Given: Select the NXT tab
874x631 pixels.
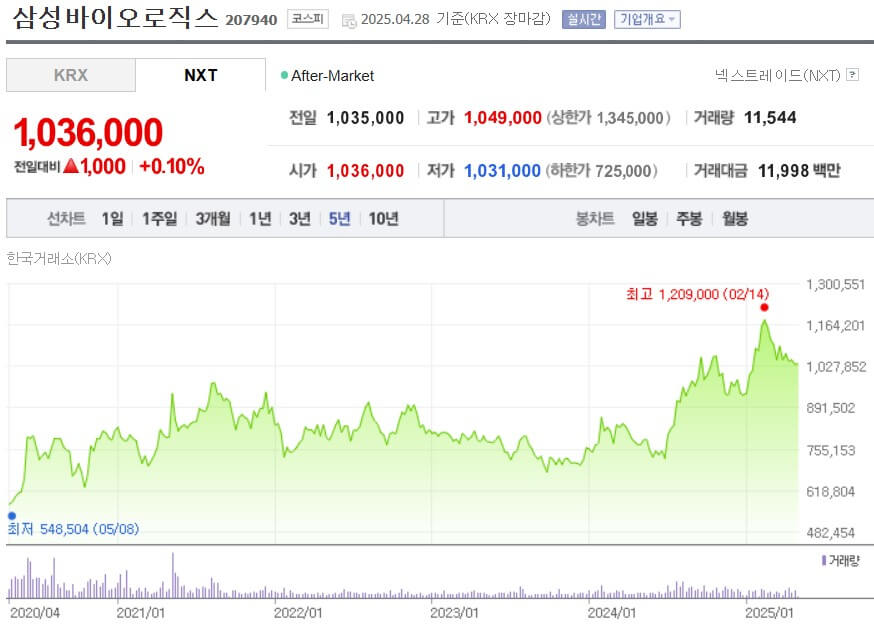Looking at the screenshot, I should tap(200, 74).
